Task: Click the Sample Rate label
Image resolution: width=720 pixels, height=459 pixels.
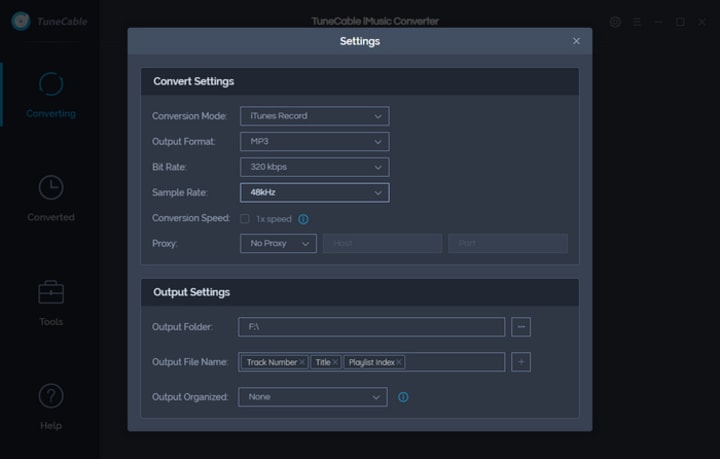Action: click(x=180, y=193)
